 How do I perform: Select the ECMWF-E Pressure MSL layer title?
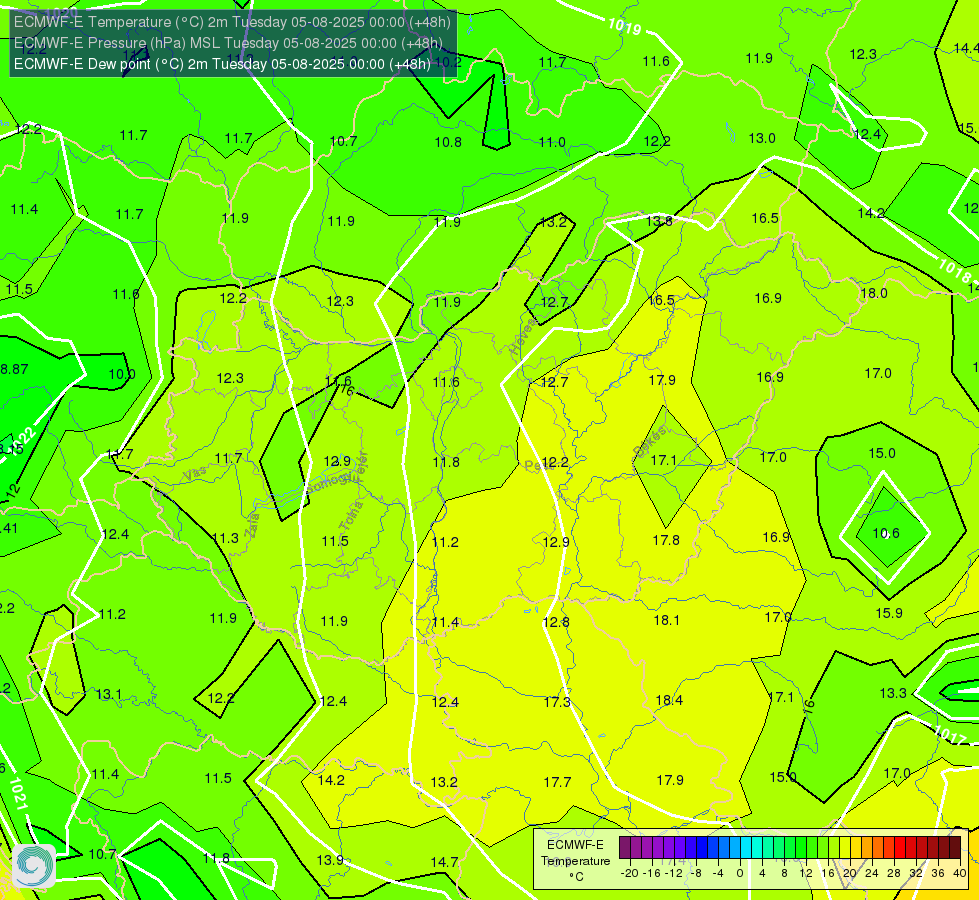[228, 43]
